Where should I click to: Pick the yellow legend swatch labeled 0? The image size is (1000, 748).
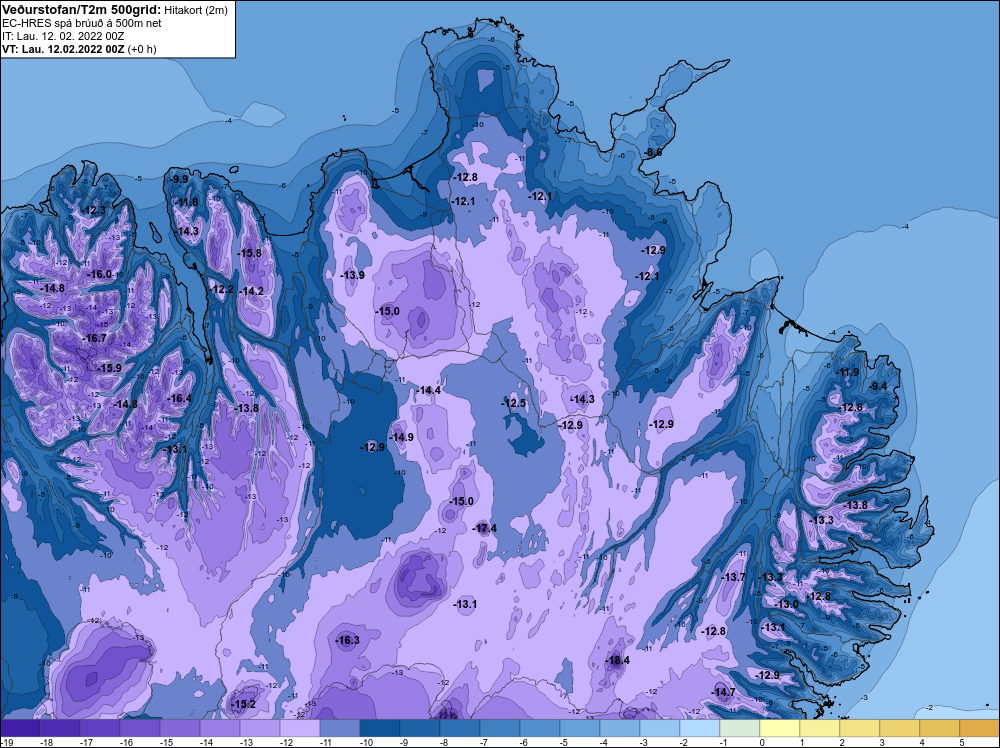point(780,728)
